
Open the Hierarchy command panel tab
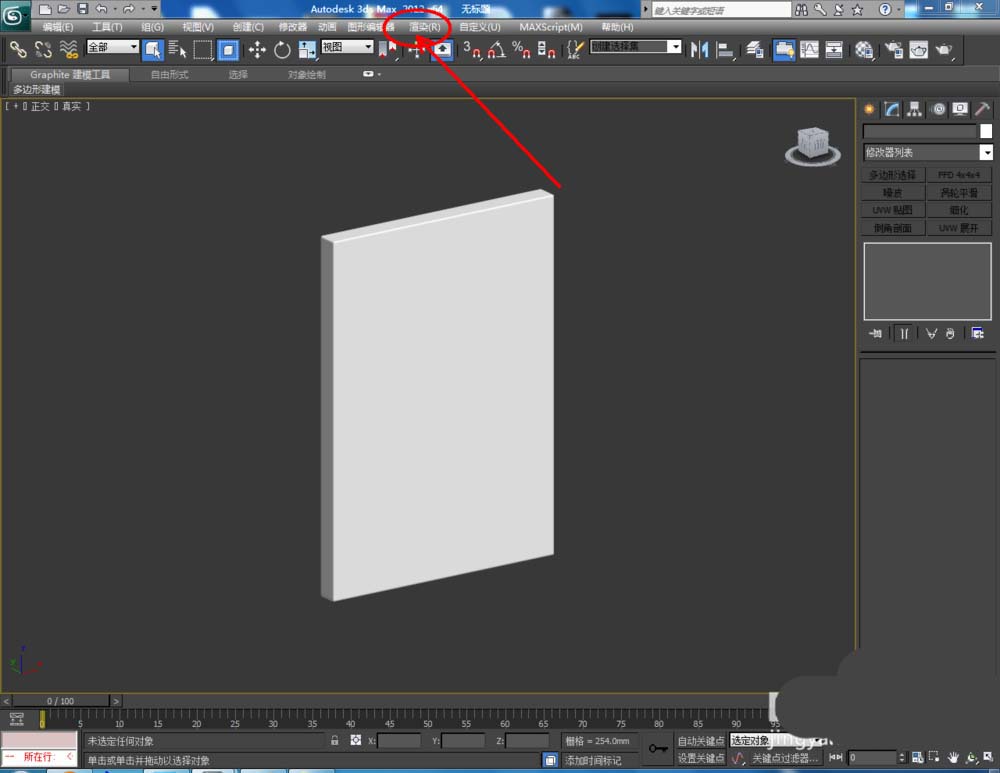(915, 109)
